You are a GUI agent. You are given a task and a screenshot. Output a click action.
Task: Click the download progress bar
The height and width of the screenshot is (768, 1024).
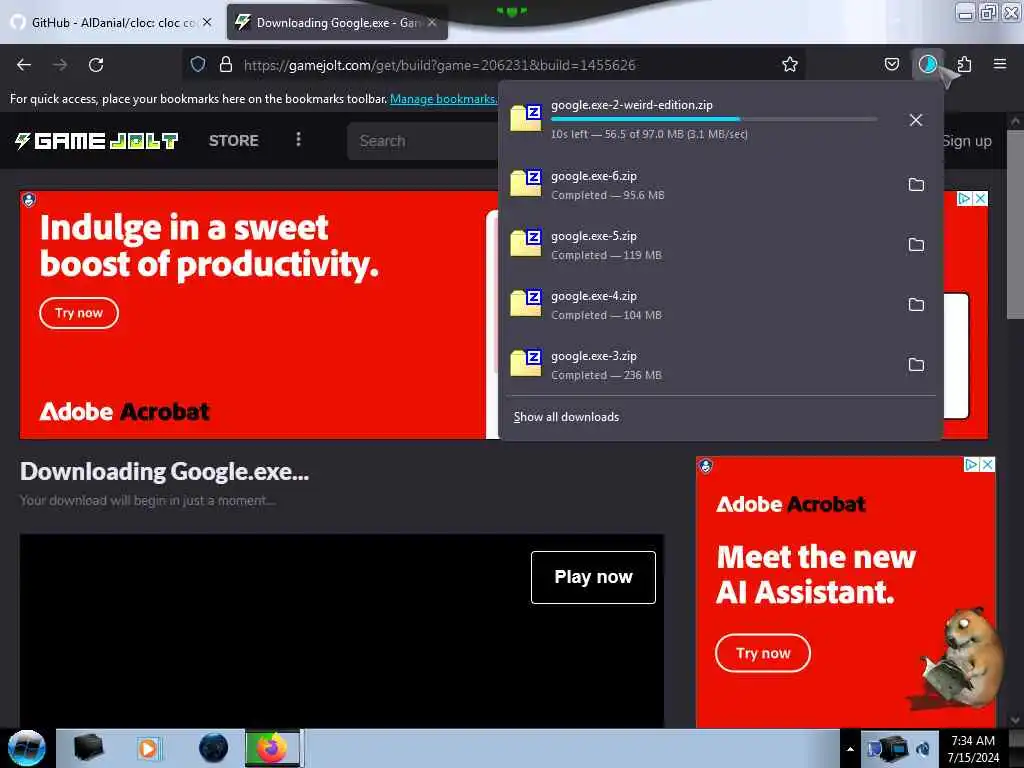coord(714,120)
